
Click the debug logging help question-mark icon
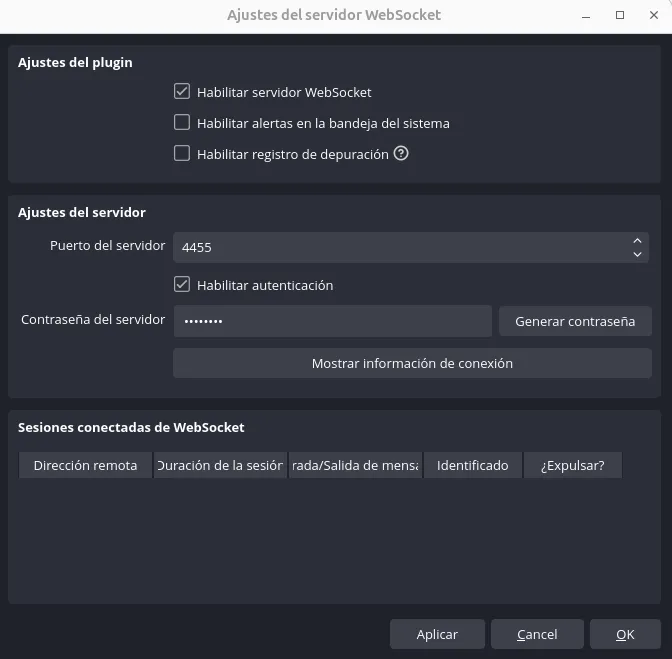tap(401, 154)
